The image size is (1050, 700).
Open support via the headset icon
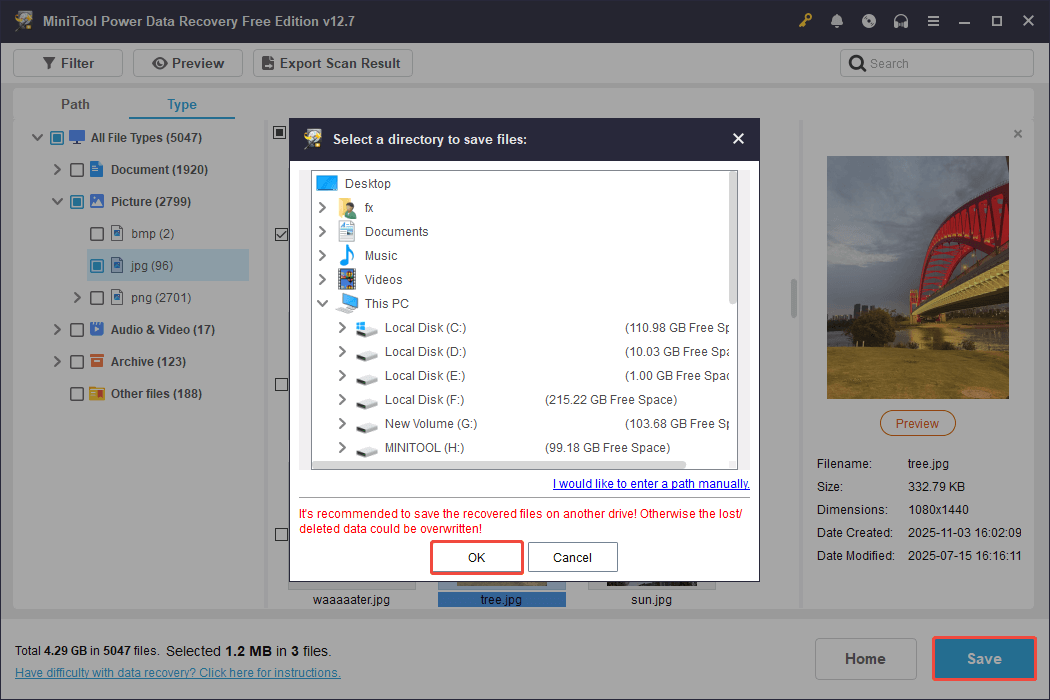tap(901, 20)
